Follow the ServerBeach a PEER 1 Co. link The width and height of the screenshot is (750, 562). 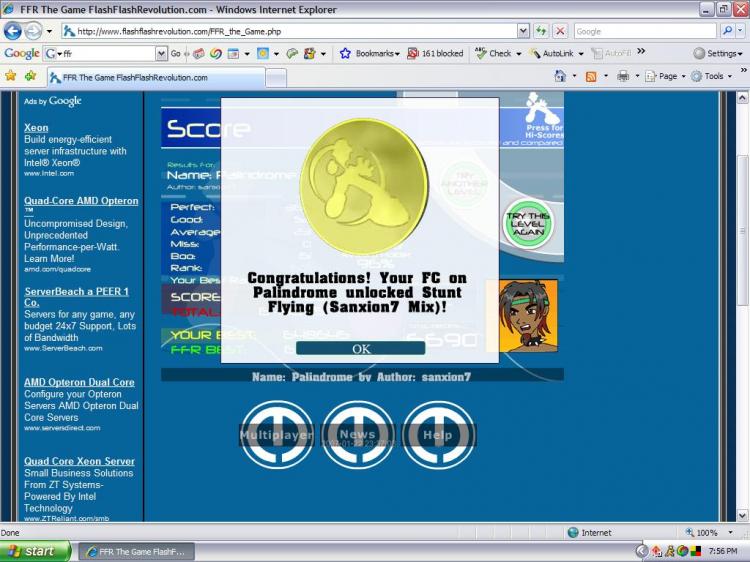pyautogui.click(x=77, y=297)
